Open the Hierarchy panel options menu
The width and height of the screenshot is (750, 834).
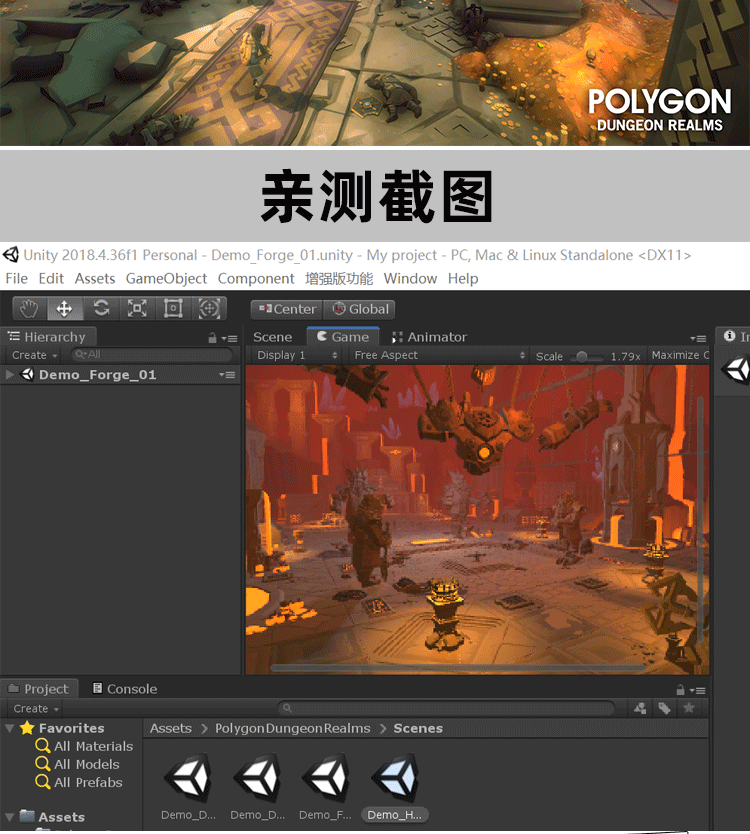click(230, 338)
